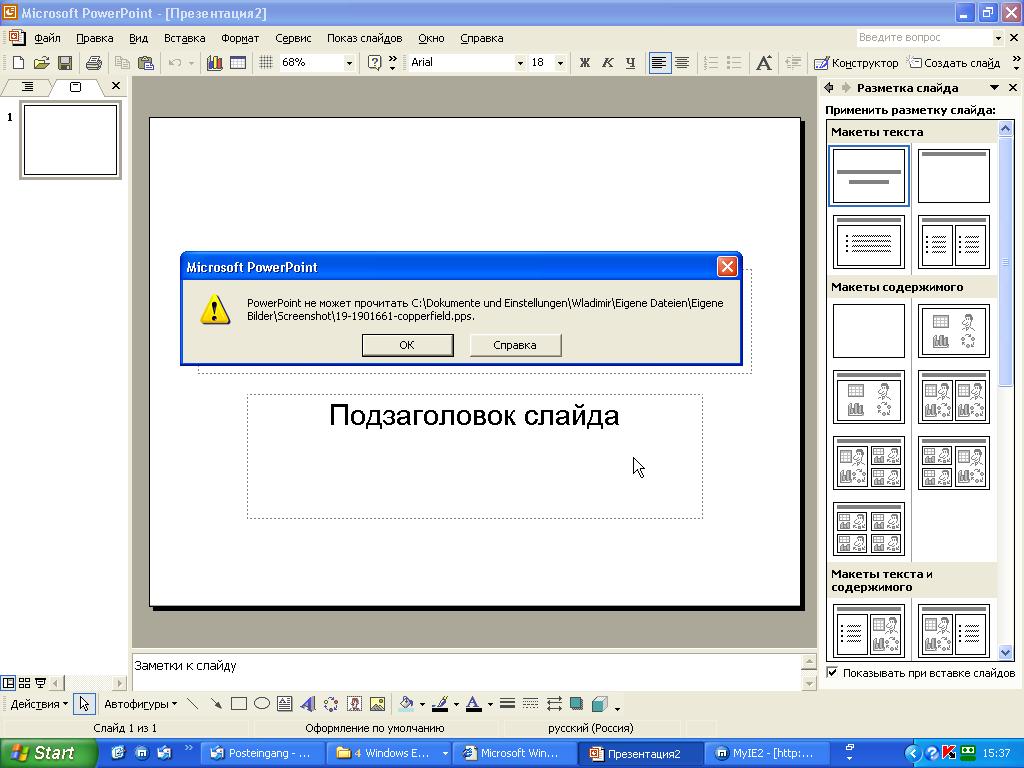Insert clip art from the drawing toolbar
1024x768 pixels.
point(355,703)
